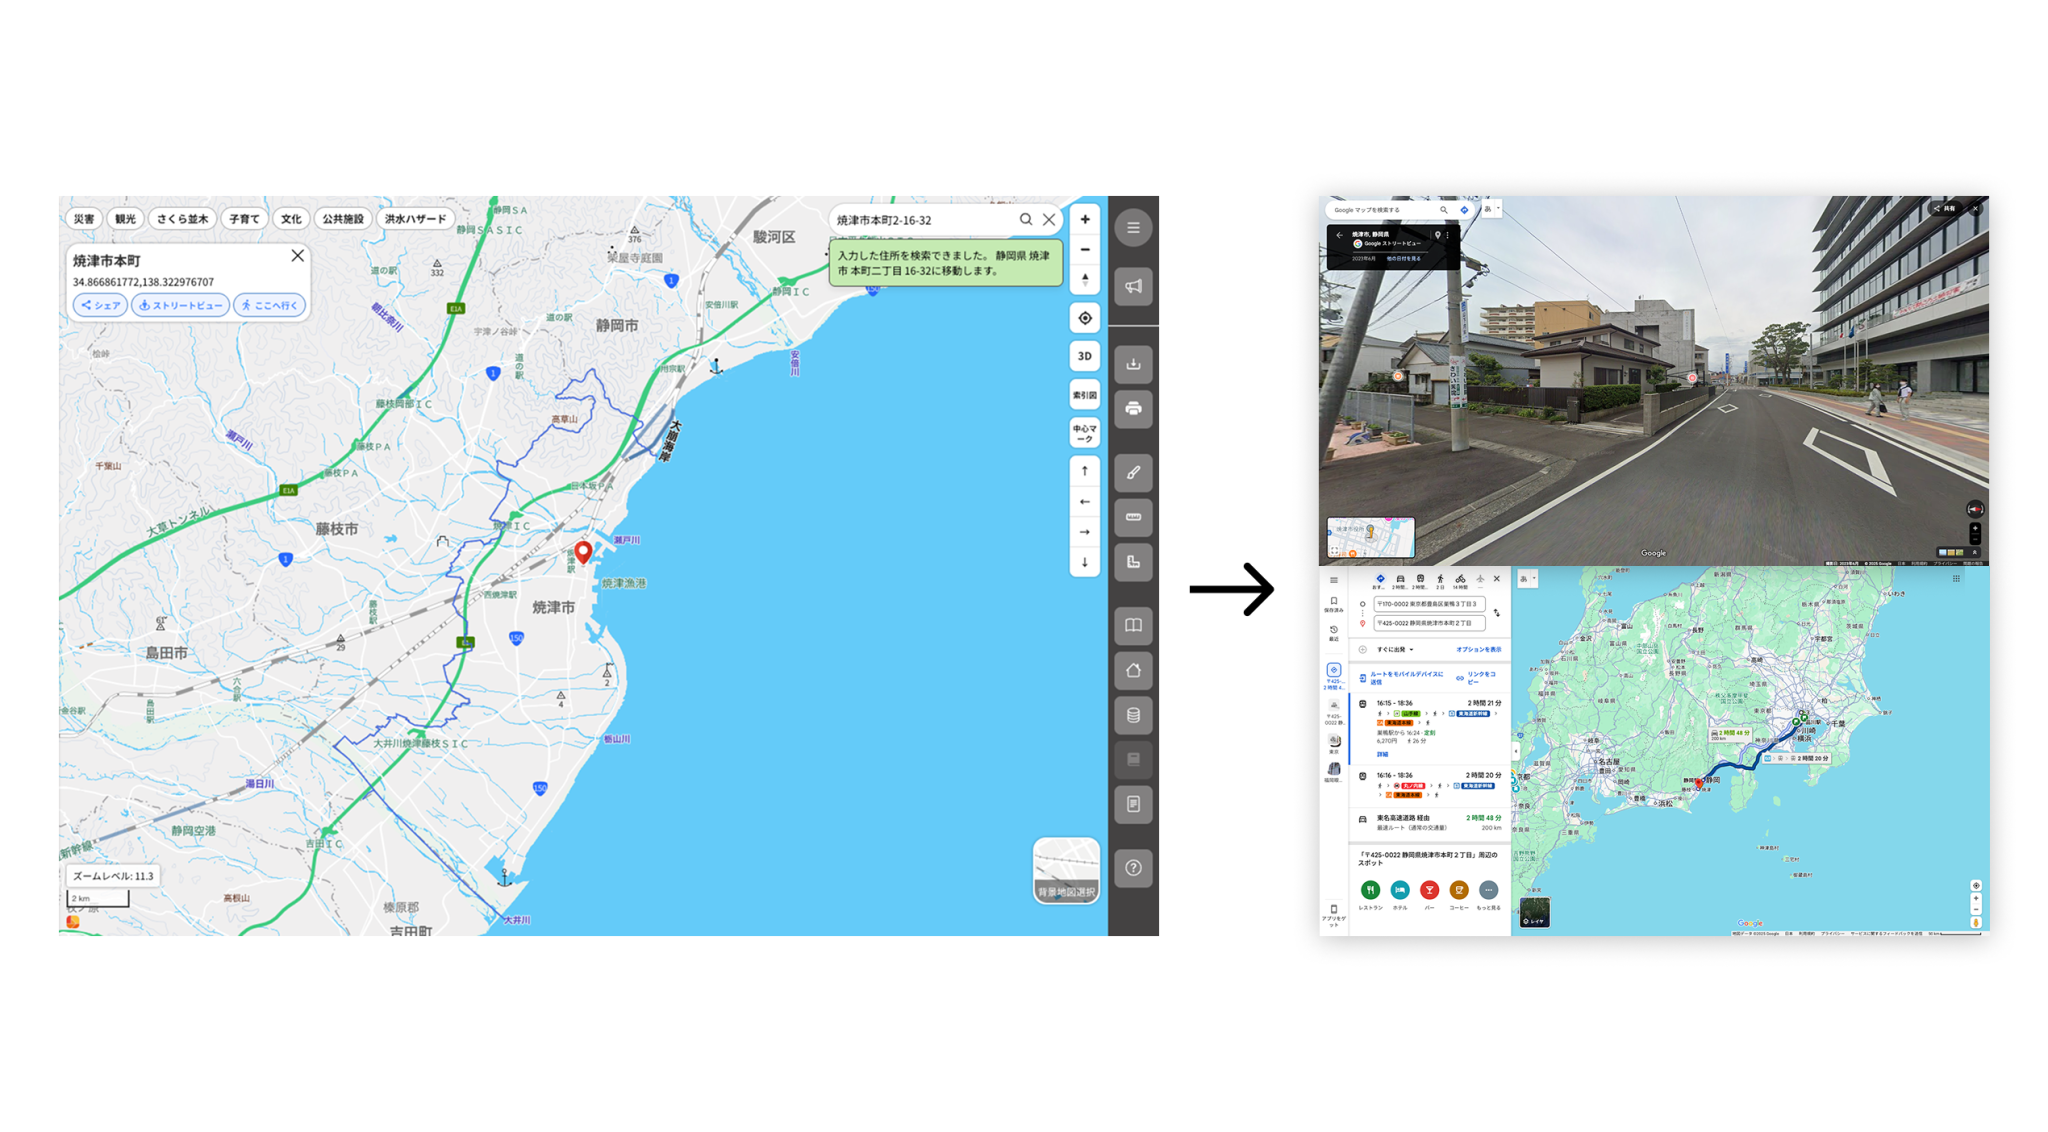Open the レストラン category icon
Screen dimensions: 2048x1132
(x=1371, y=890)
